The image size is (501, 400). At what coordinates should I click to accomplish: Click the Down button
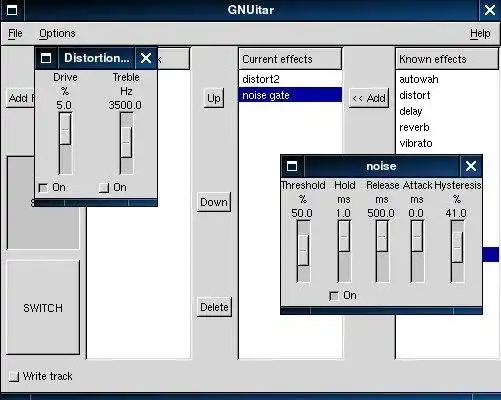coord(214,202)
